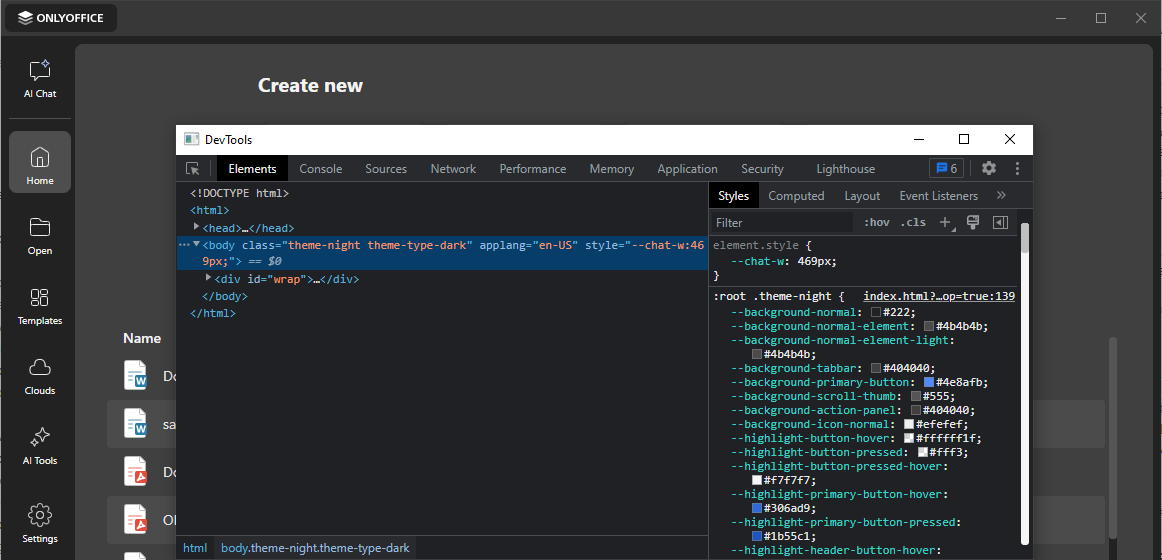Select the closing </body> tag line
The height and width of the screenshot is (560, 1162).
(x=225, y=296)
